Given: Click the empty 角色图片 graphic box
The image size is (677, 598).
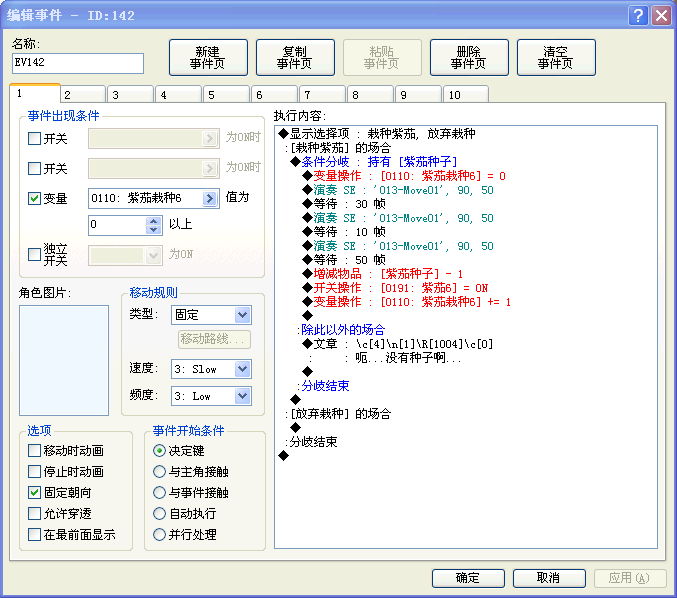Looking at the screenshot, I should pyautogui.click(x=64, y=360).
